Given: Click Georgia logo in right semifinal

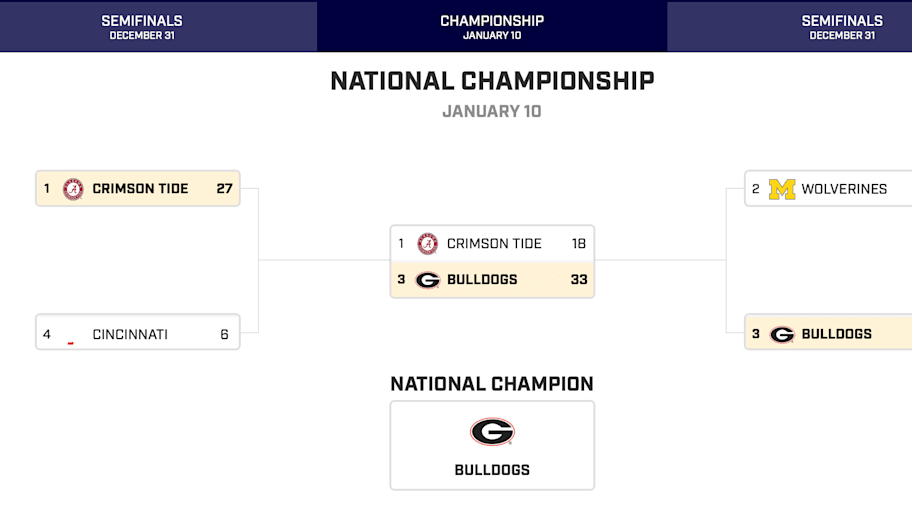Looking at the screenshot, I should click(781, 334).
